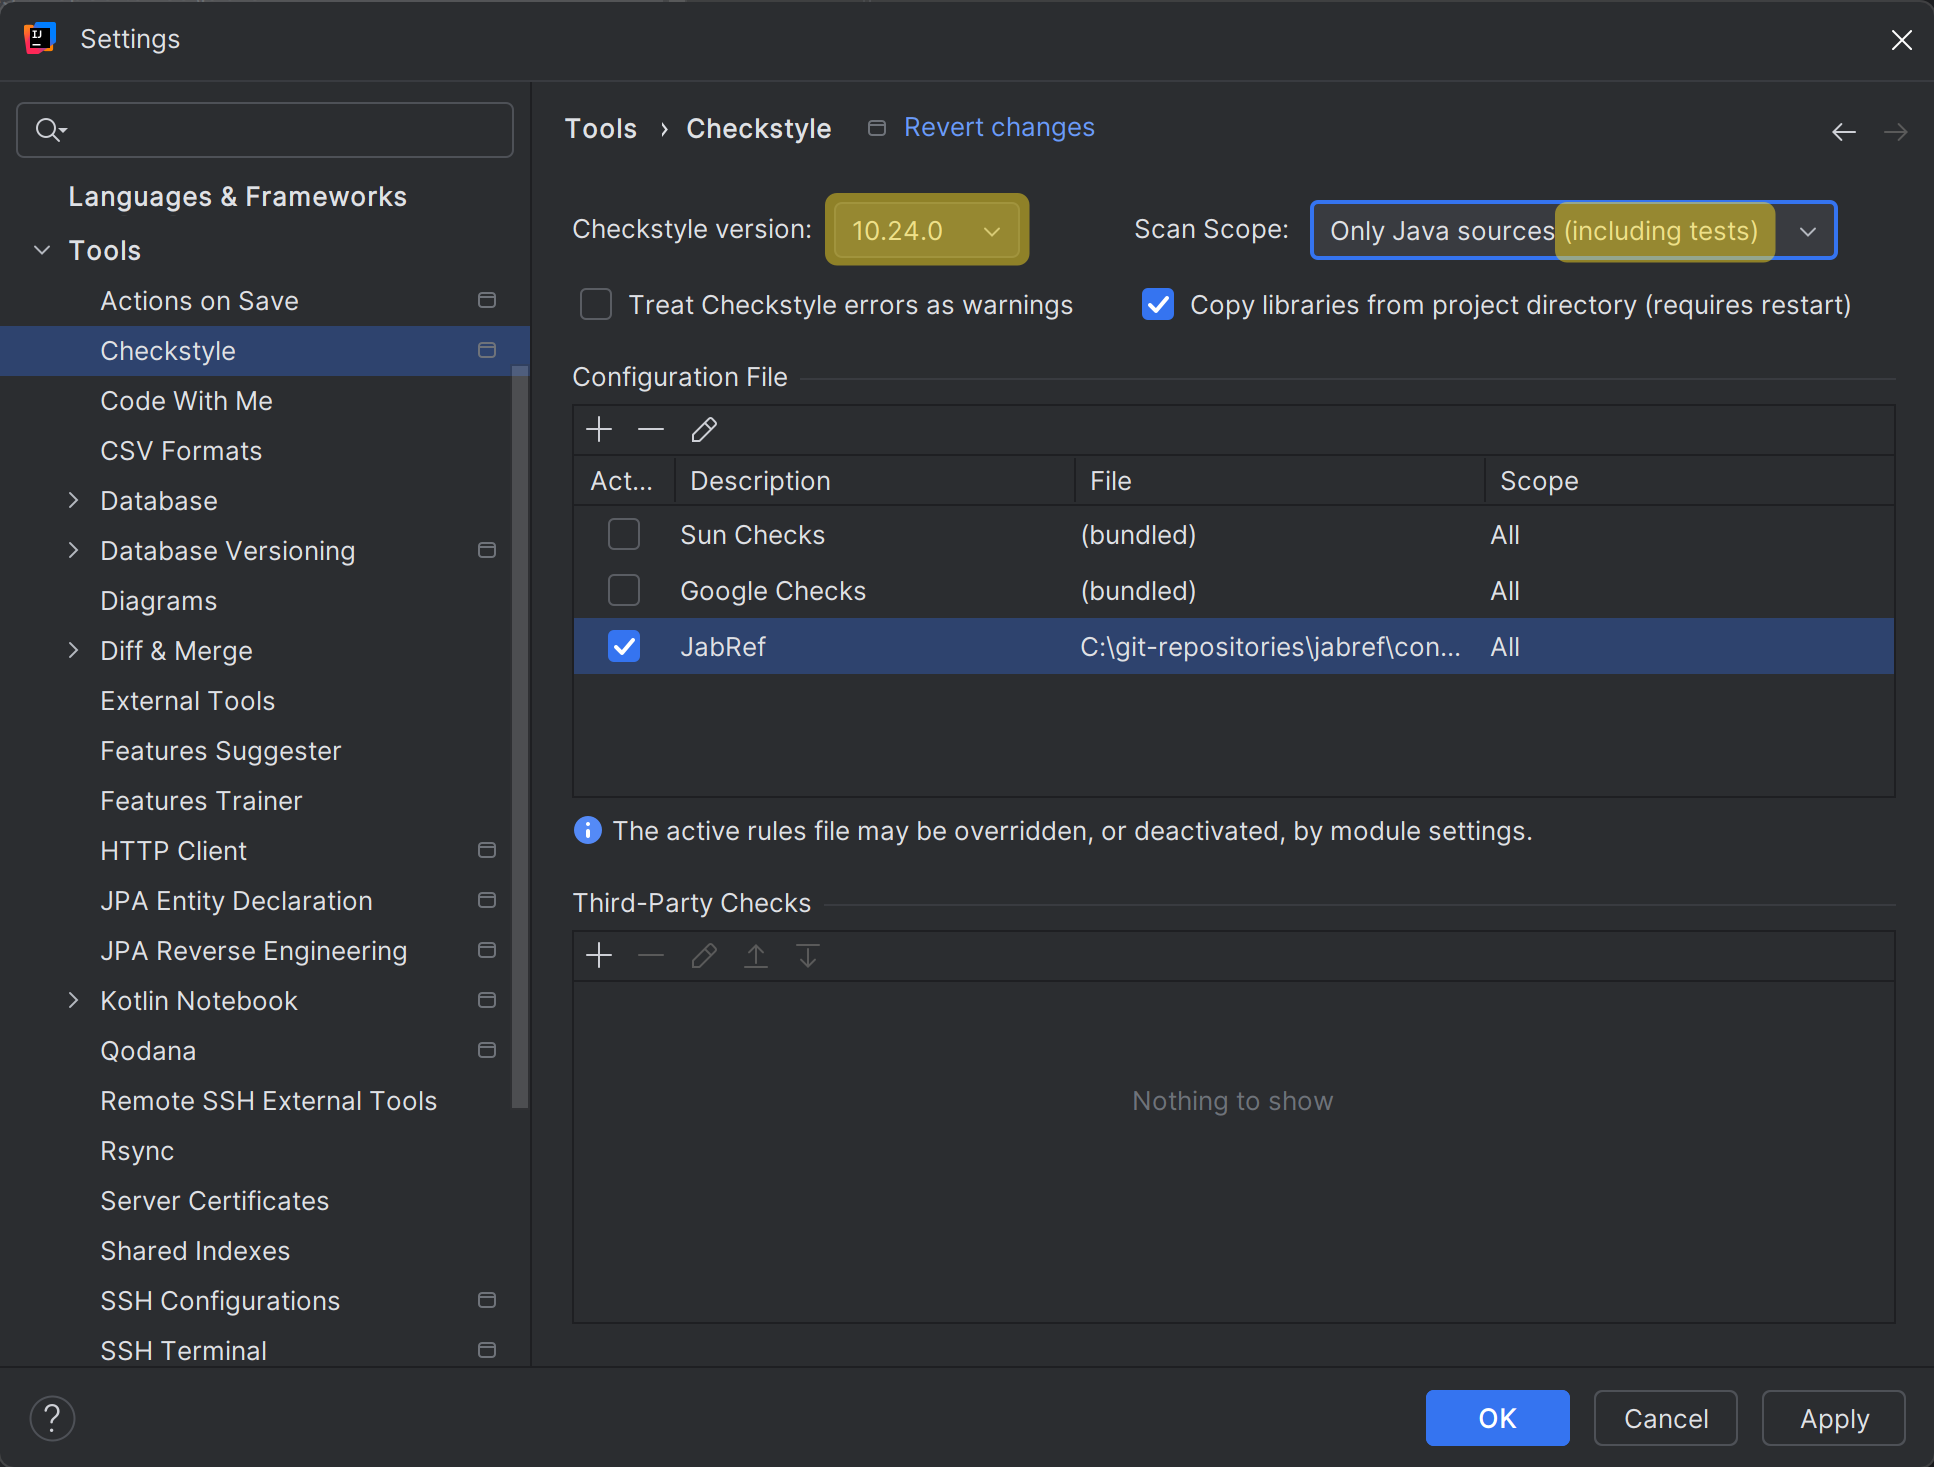Activate the Google Checks configuration

[624, 590]
